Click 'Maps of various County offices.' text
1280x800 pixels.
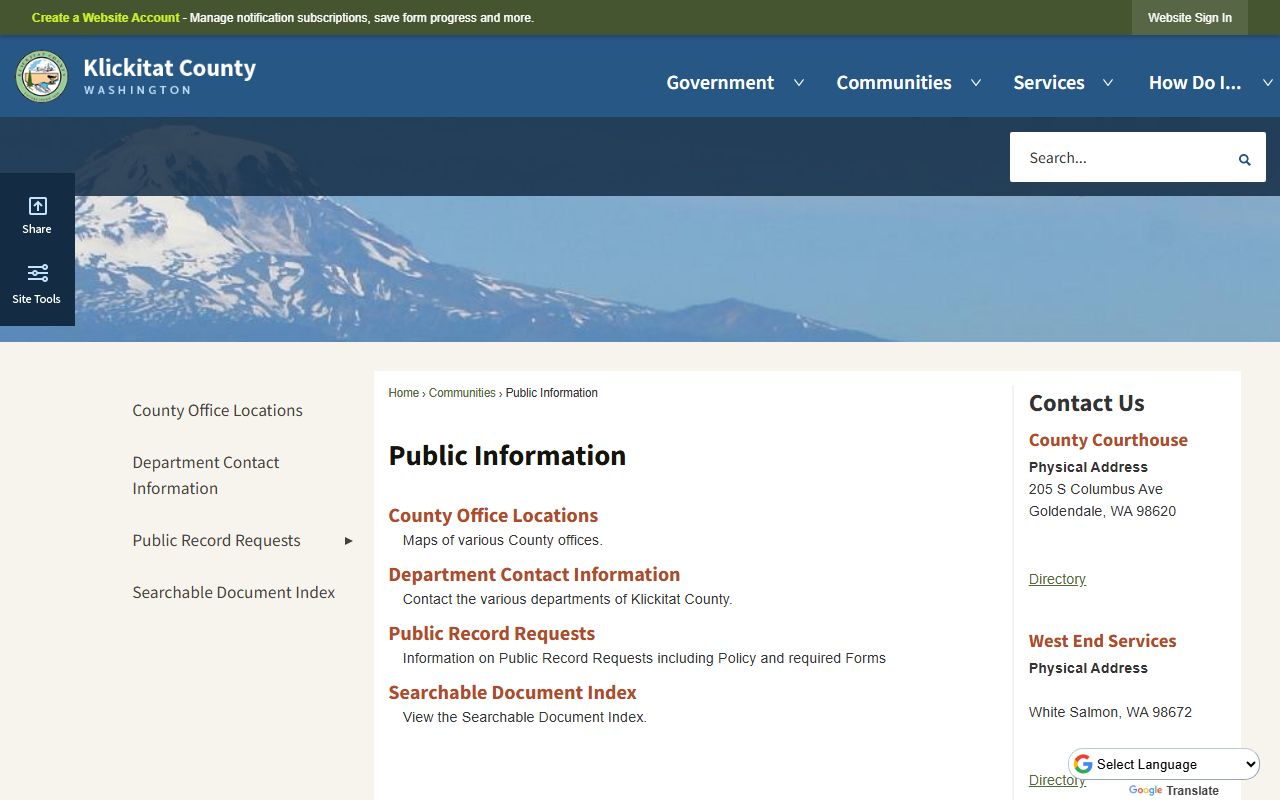(503, 540)
